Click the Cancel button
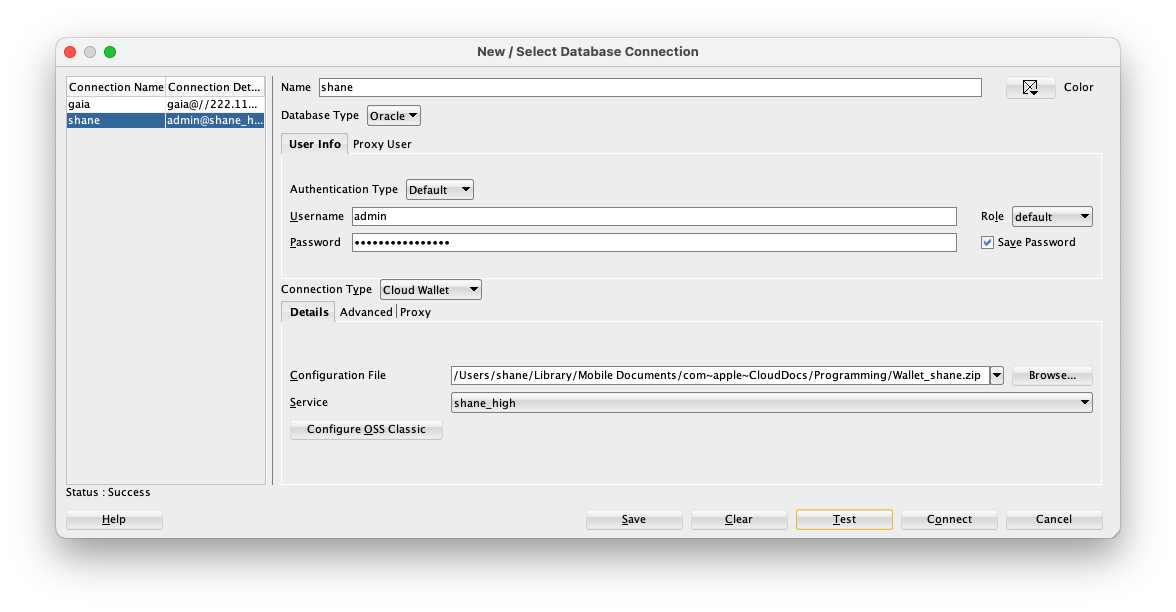This screenshot has height=612, width=1176. (1054, 519)
